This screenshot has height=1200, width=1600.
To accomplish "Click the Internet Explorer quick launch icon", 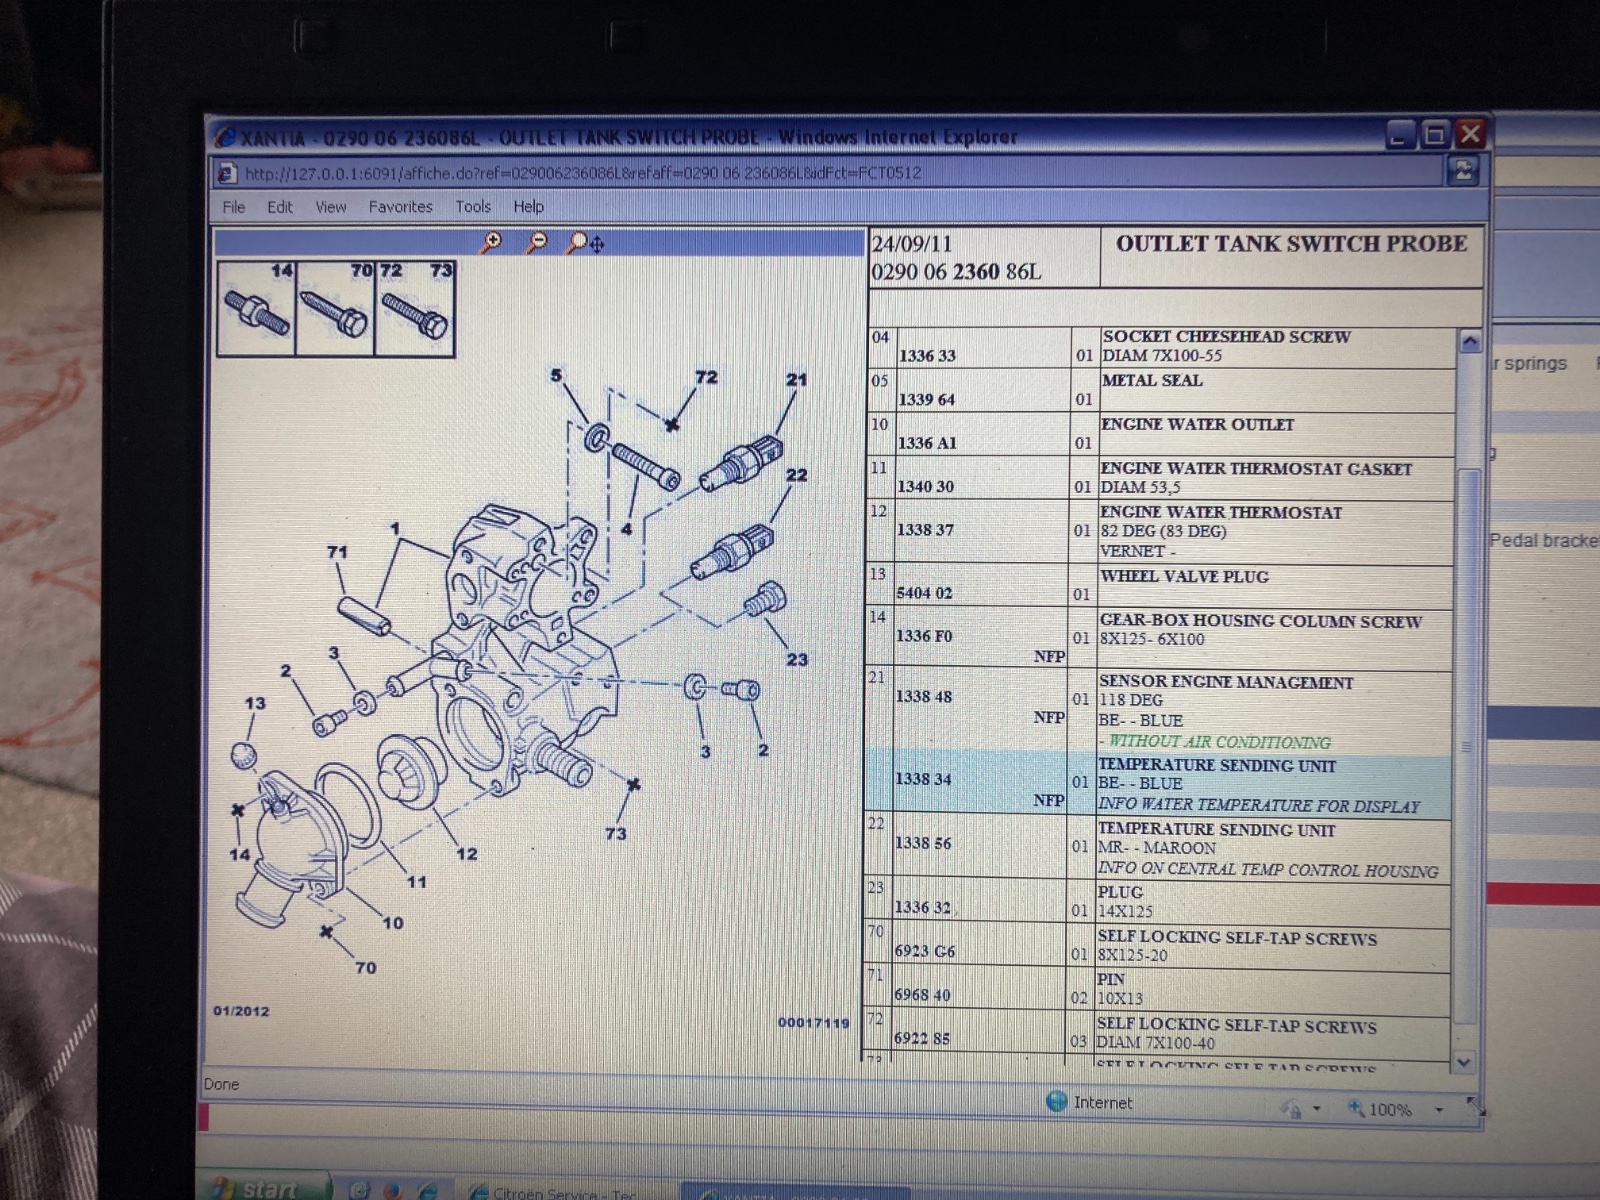I will (427, 1190).
